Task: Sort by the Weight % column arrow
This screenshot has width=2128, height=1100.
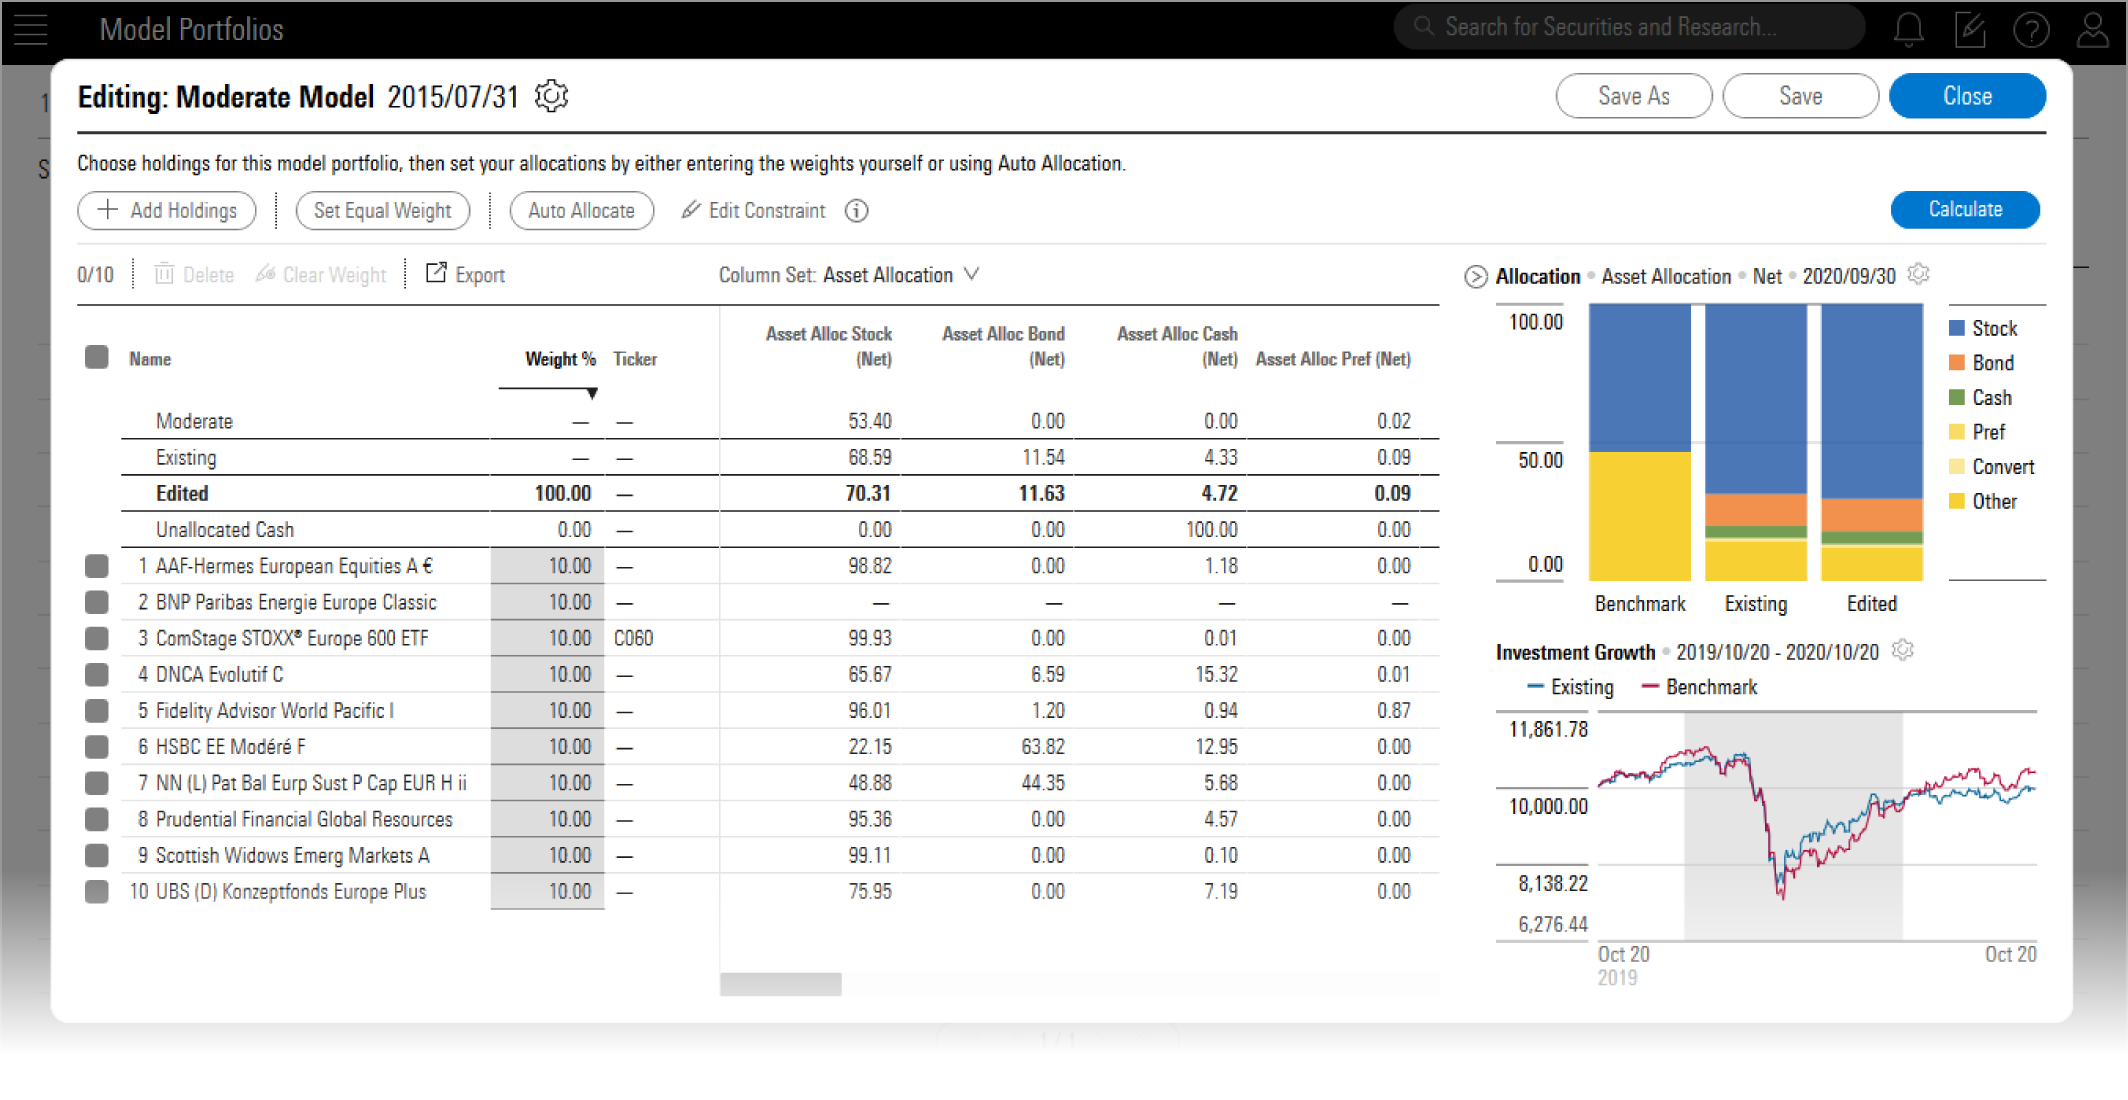Action: (x=592, y=394)
